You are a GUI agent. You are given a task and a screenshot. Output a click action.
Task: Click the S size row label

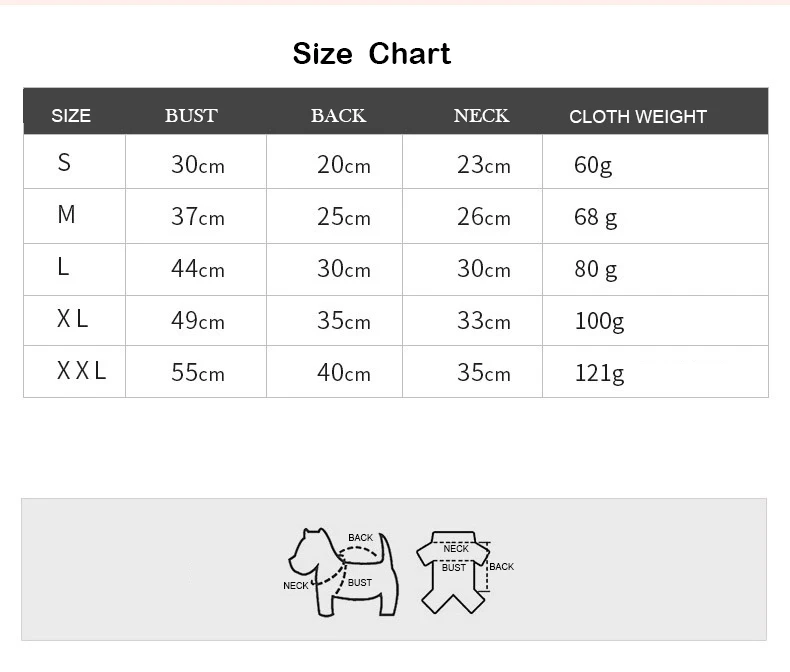pos(65,163)
